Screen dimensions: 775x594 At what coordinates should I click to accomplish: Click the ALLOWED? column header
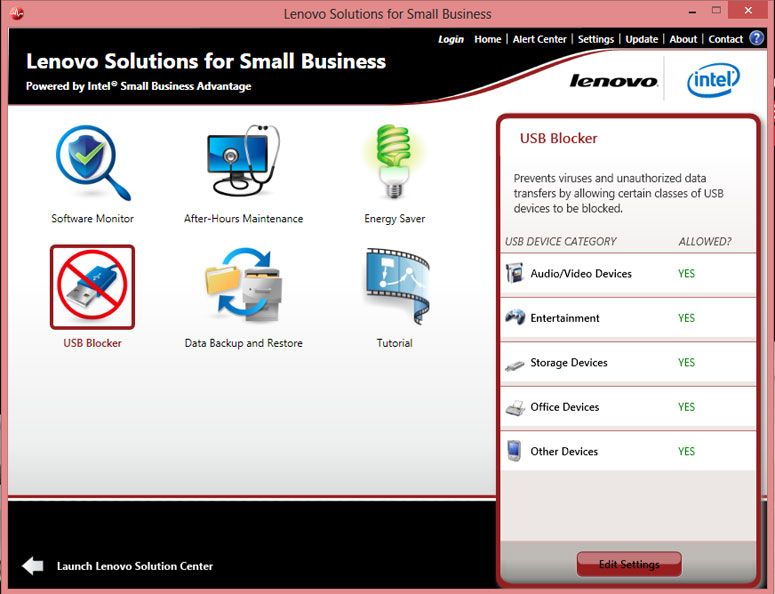(x=704, y=242)
